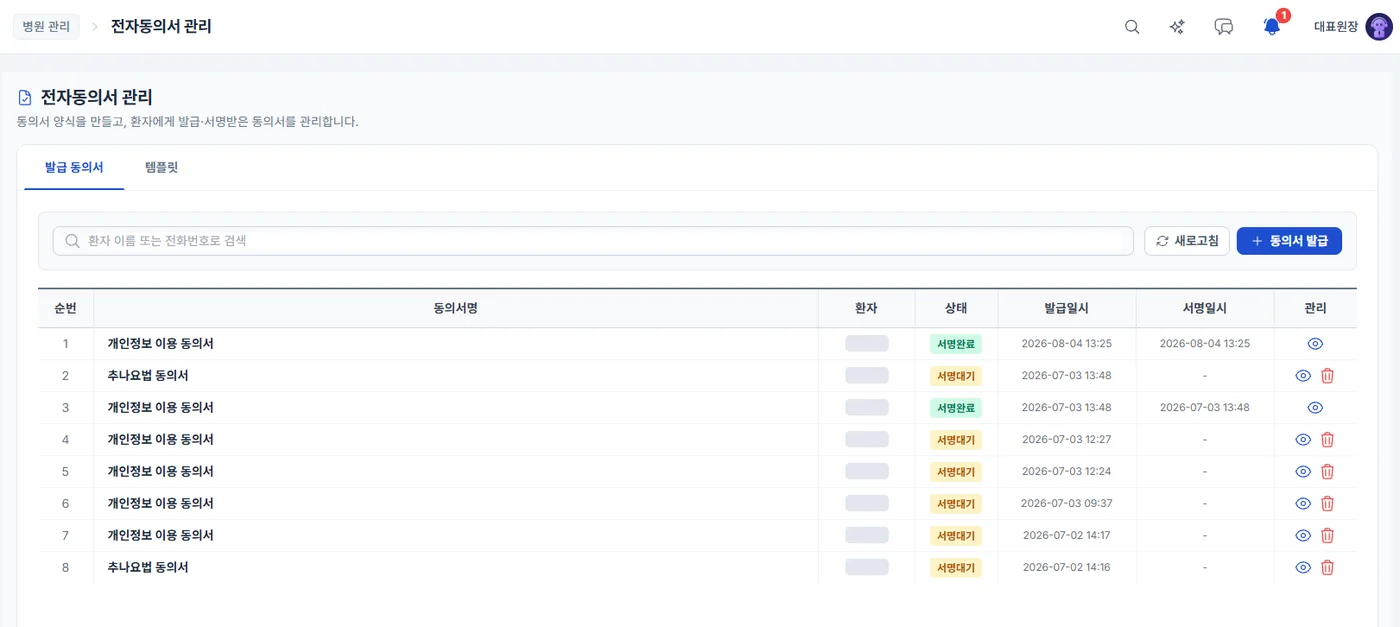
Task: View the consent form in row 8
Action: tap(1303, 568)
